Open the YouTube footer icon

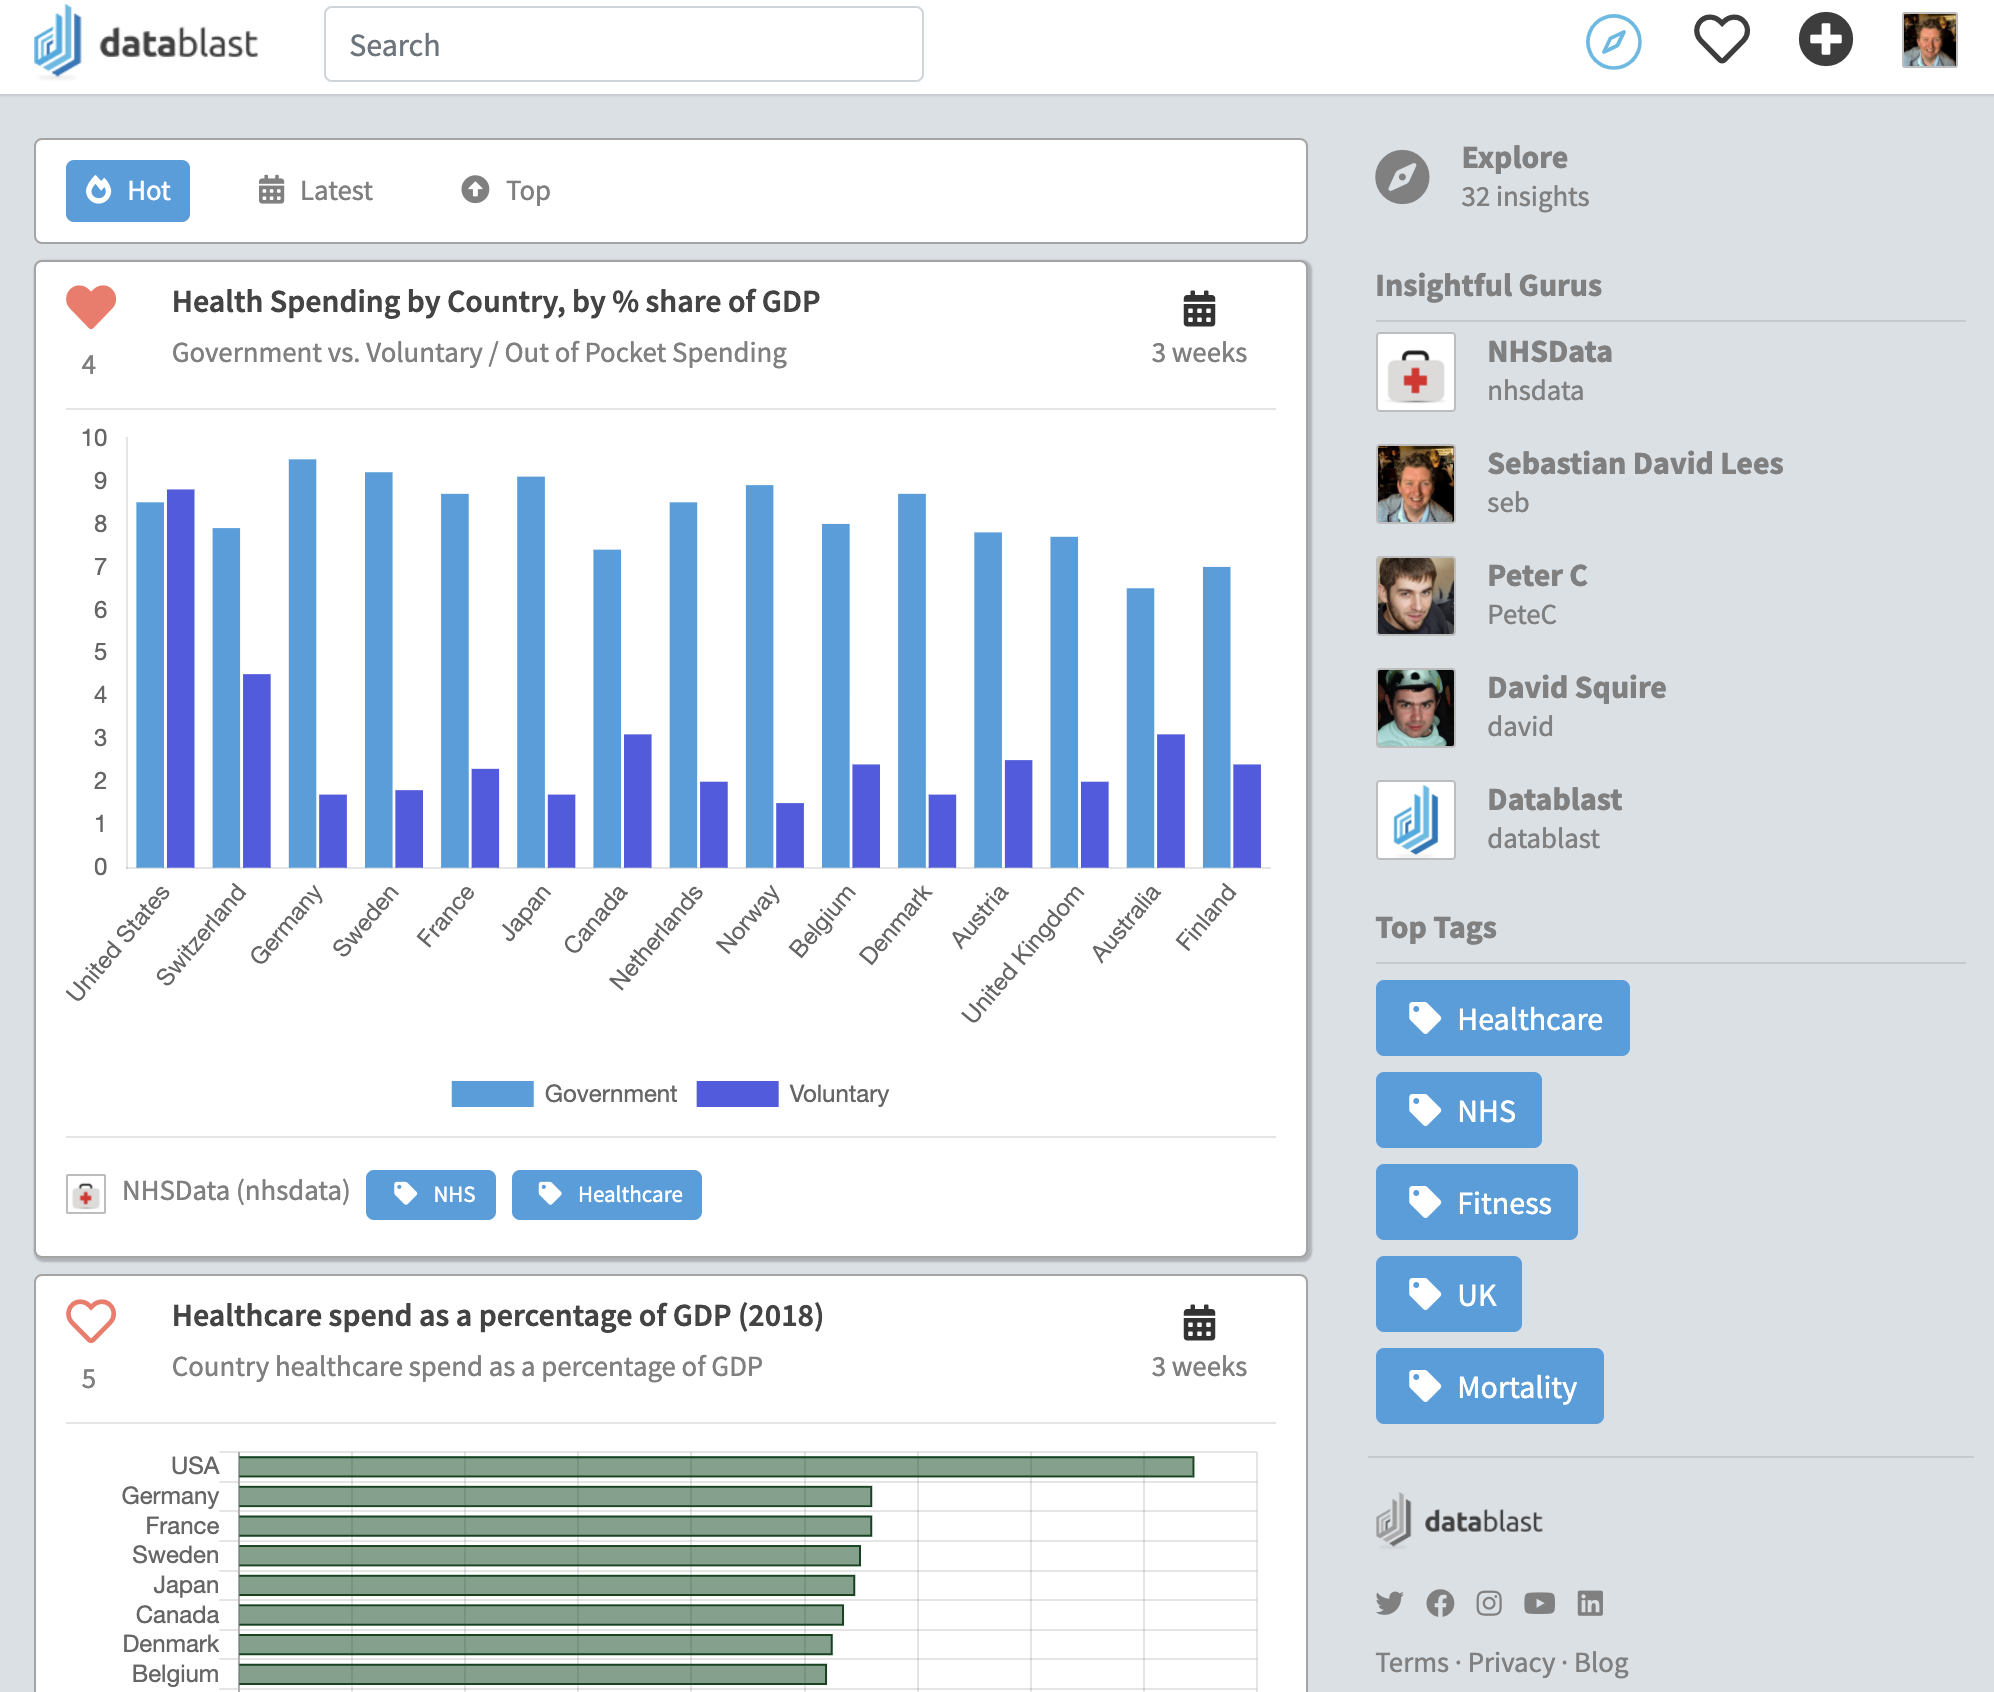1539,1603
